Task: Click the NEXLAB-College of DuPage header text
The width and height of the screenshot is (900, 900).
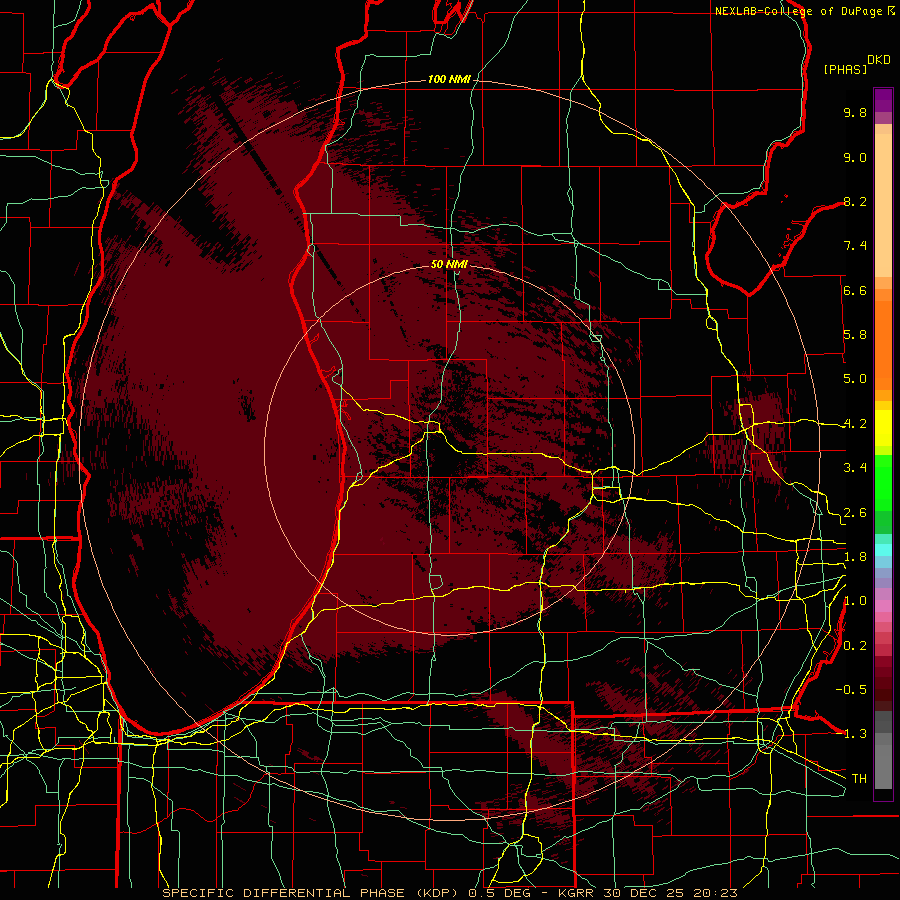Action: [798, 11]
